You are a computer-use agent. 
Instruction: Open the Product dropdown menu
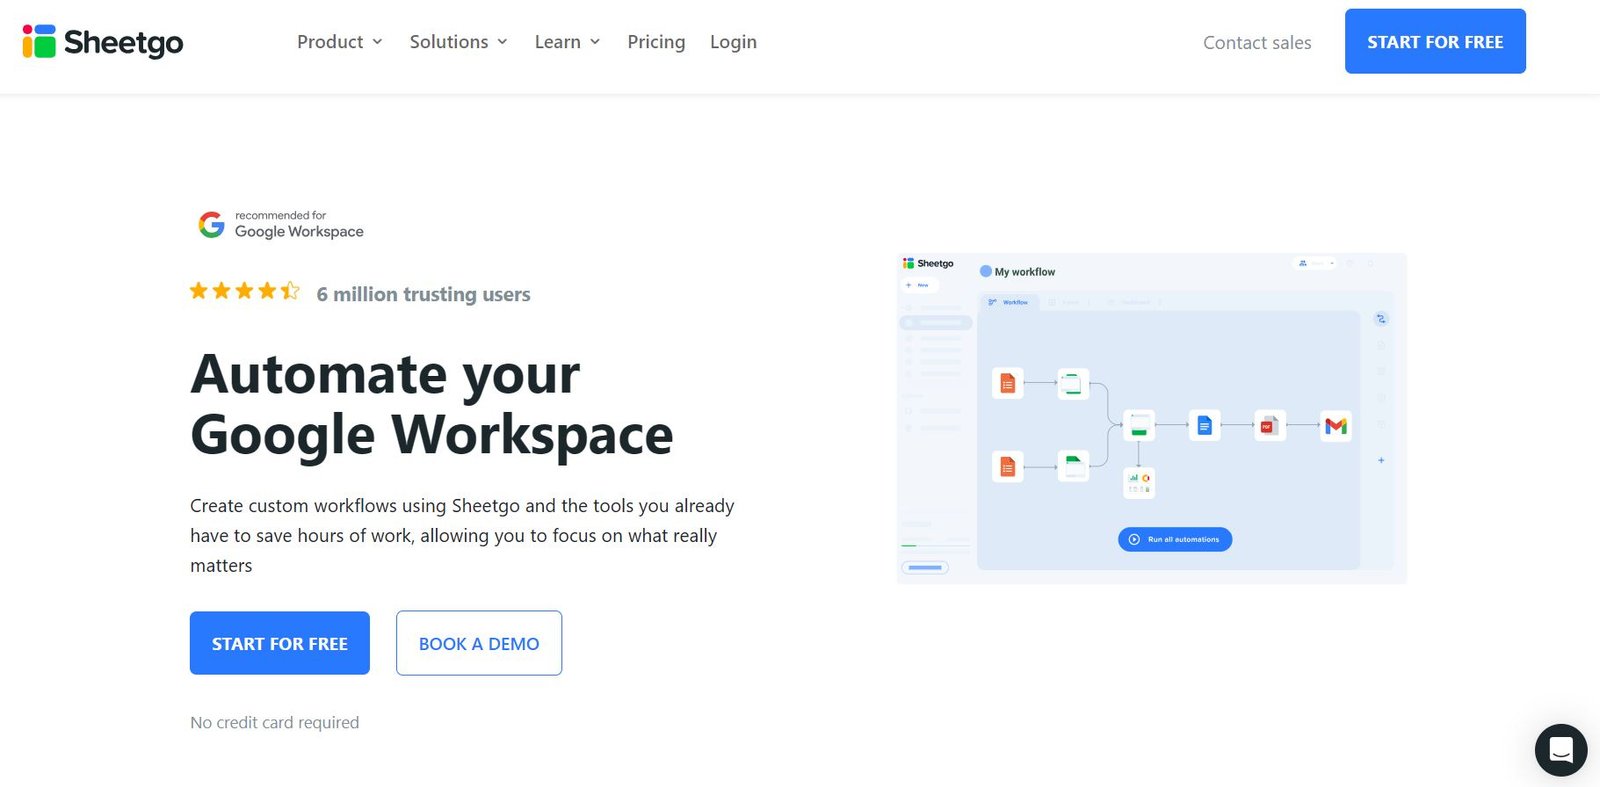(340, 42)
